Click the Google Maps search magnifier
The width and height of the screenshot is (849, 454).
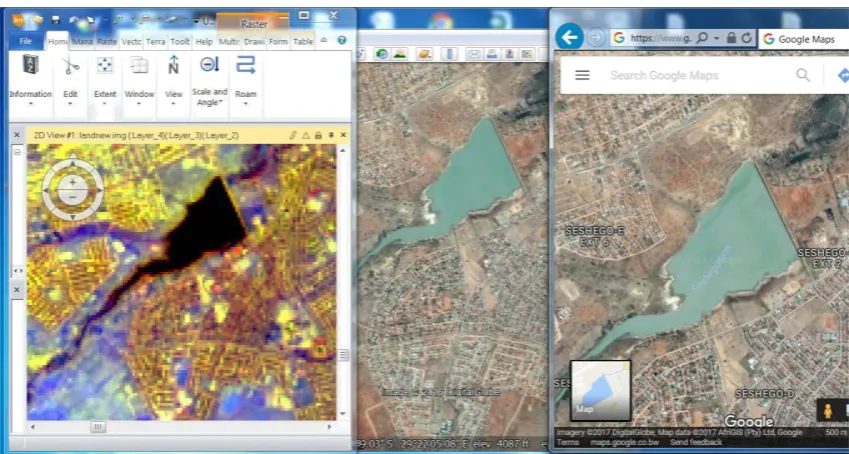pos(803,75)
